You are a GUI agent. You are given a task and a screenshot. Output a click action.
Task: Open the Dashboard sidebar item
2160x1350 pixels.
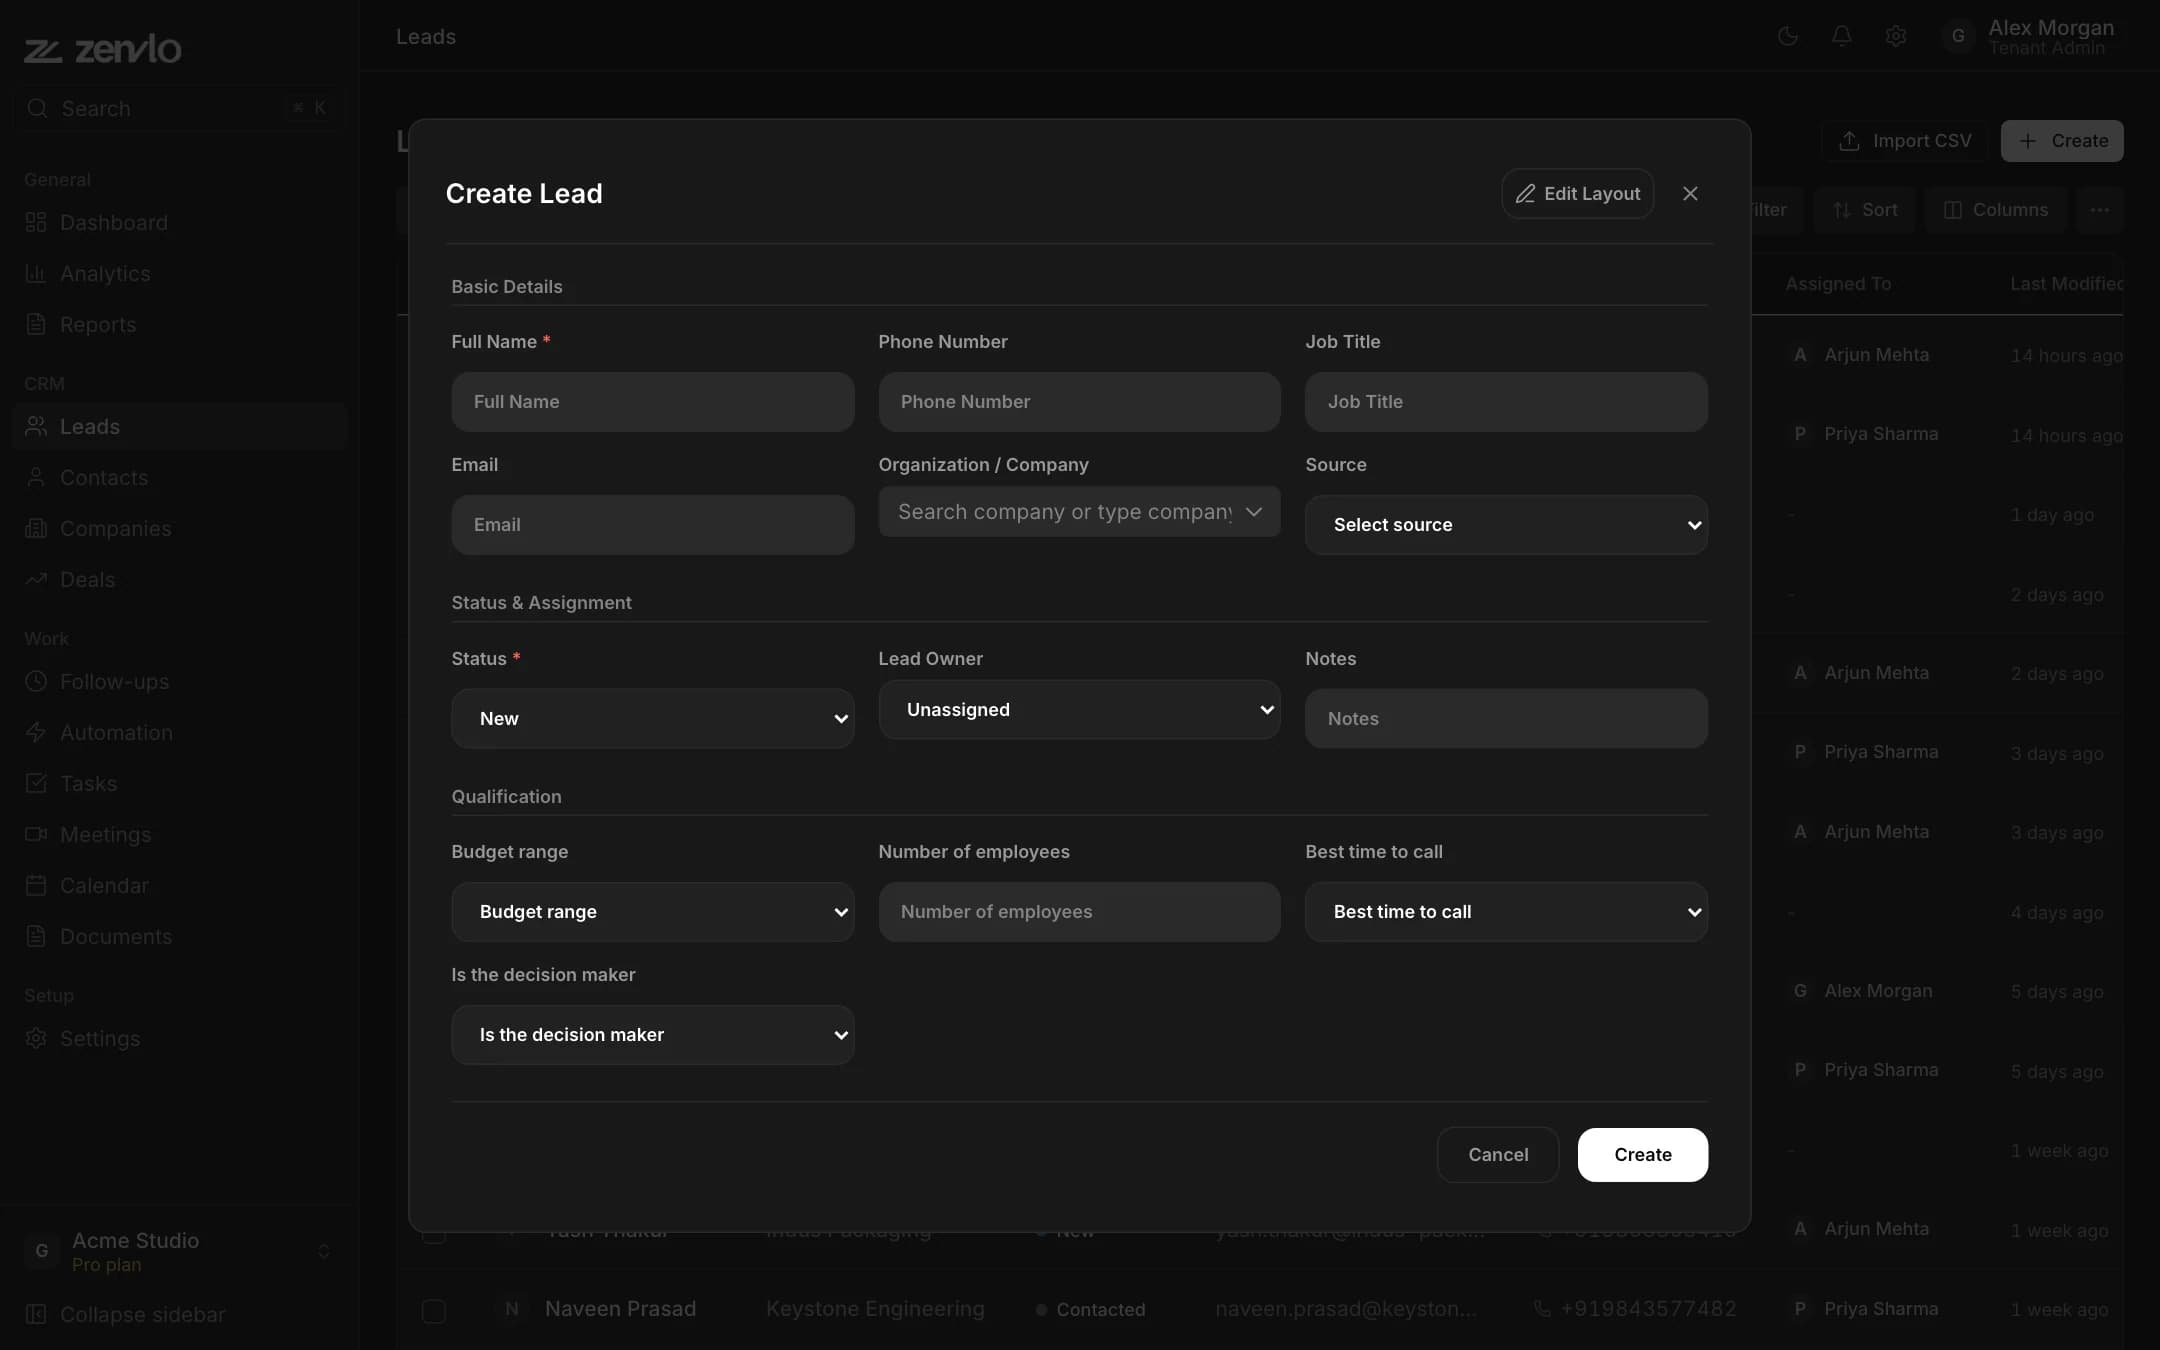coord(180,222)
